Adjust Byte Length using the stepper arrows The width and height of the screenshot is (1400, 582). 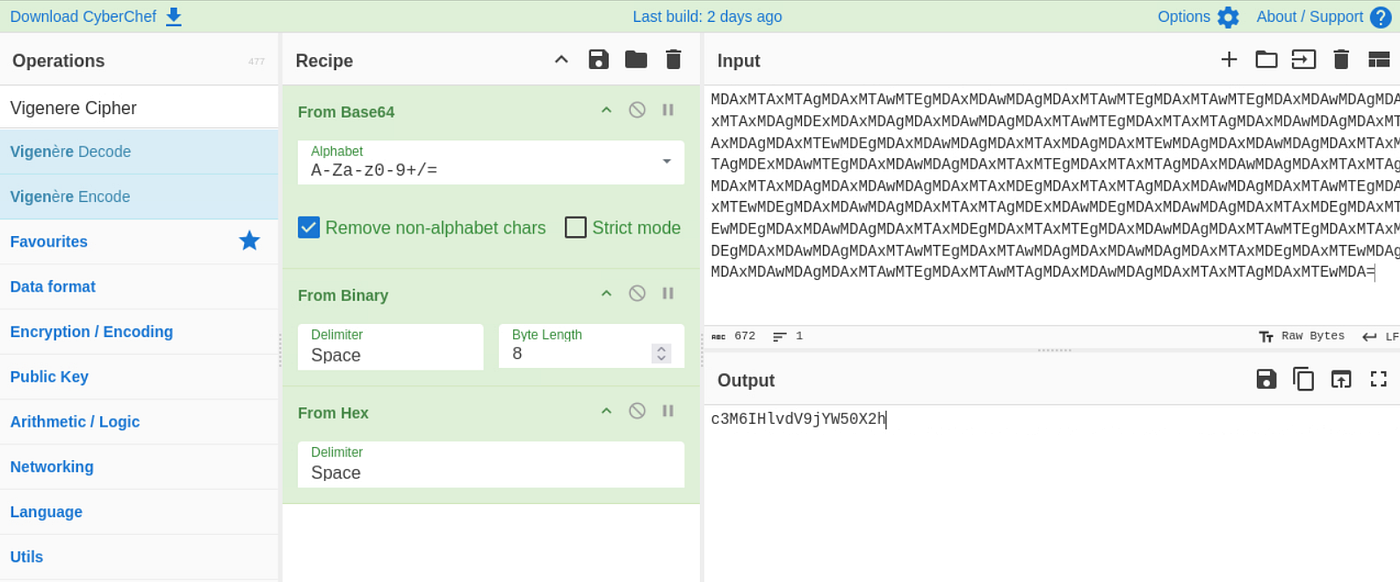coord(661,354)
